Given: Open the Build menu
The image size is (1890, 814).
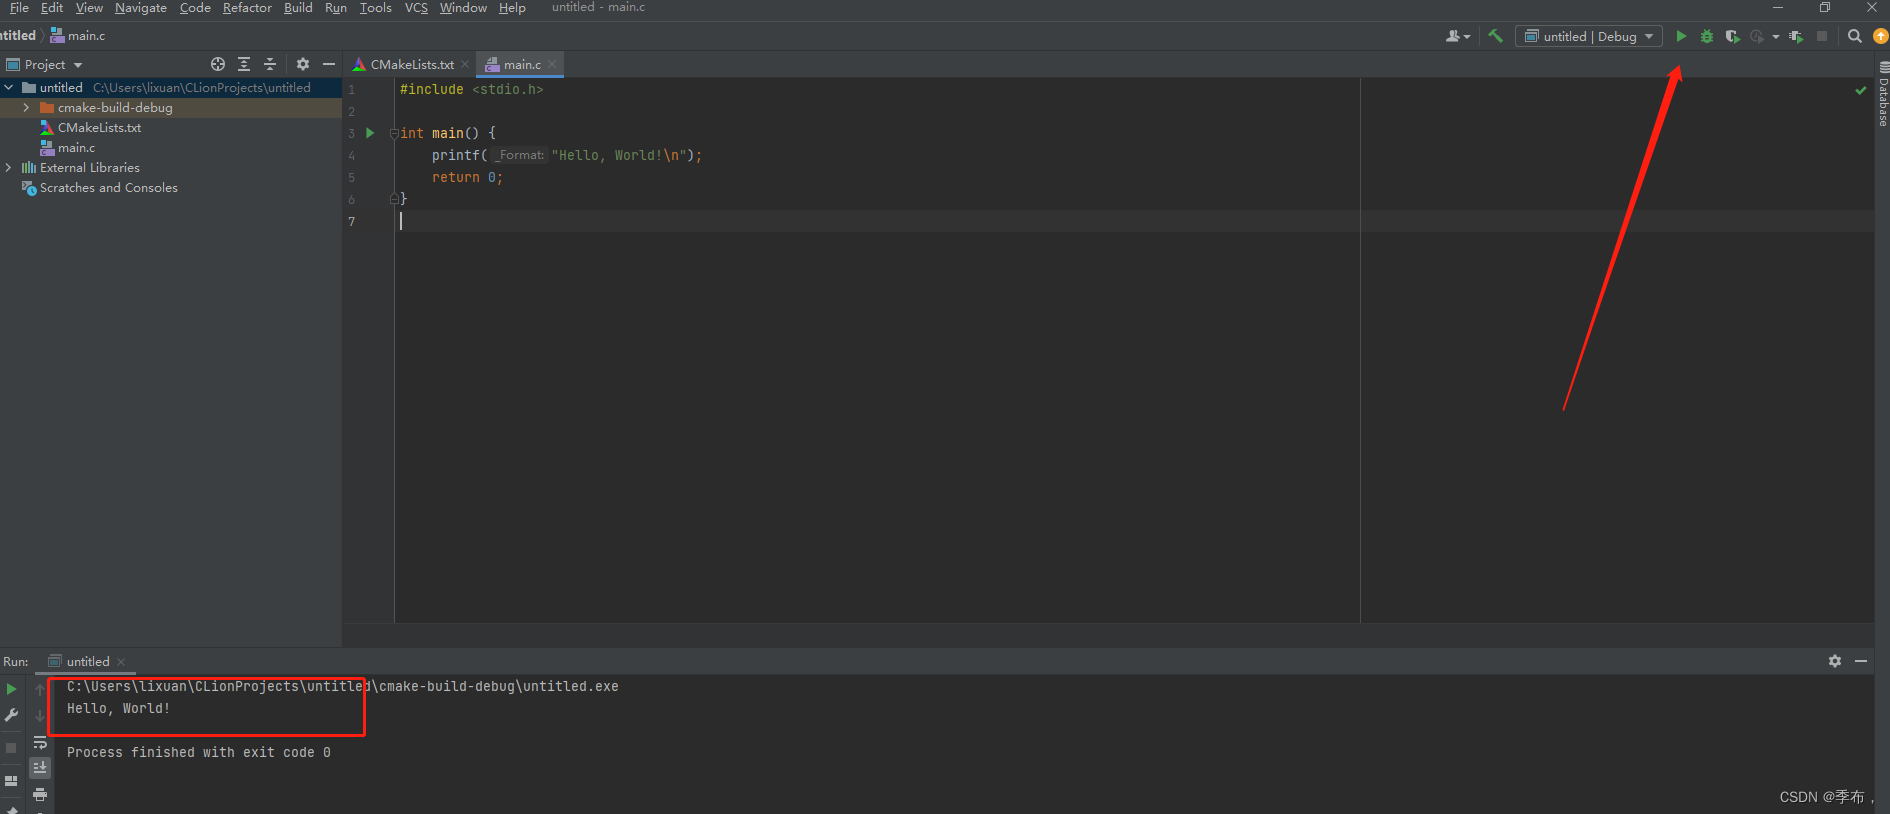Looking at the screenshot, I should [x=298, y=8].
